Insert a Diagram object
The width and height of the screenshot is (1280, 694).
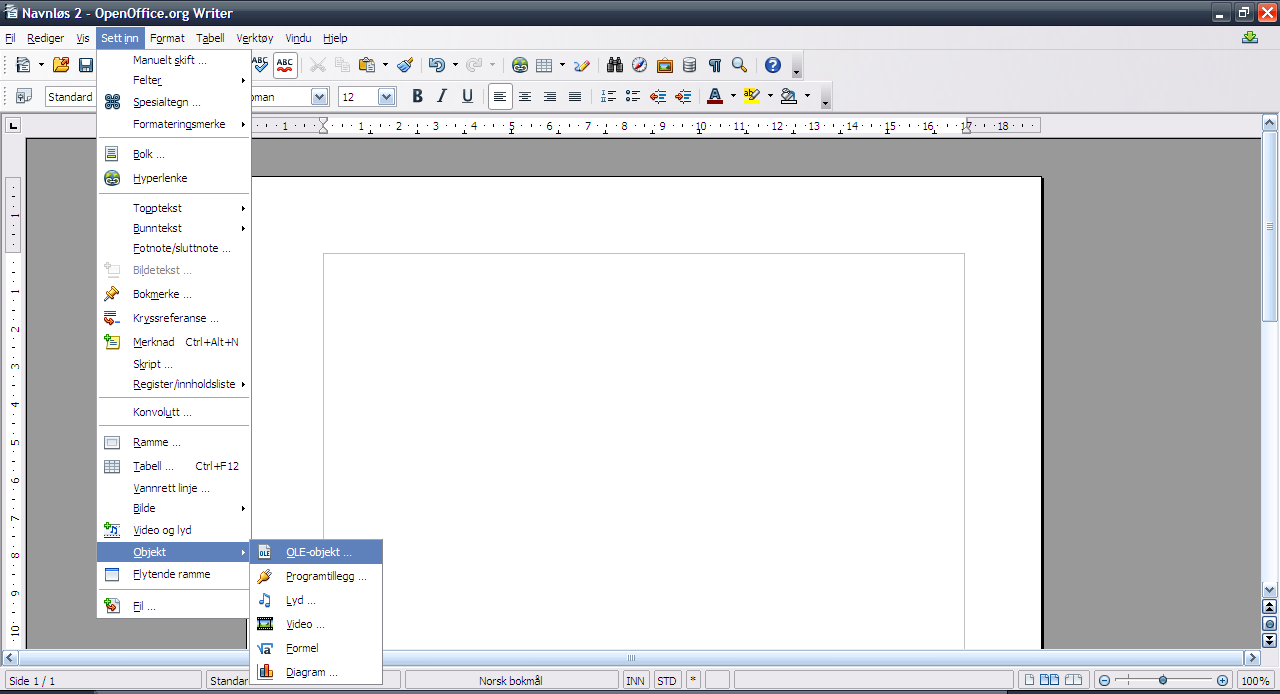coord(316,672)
